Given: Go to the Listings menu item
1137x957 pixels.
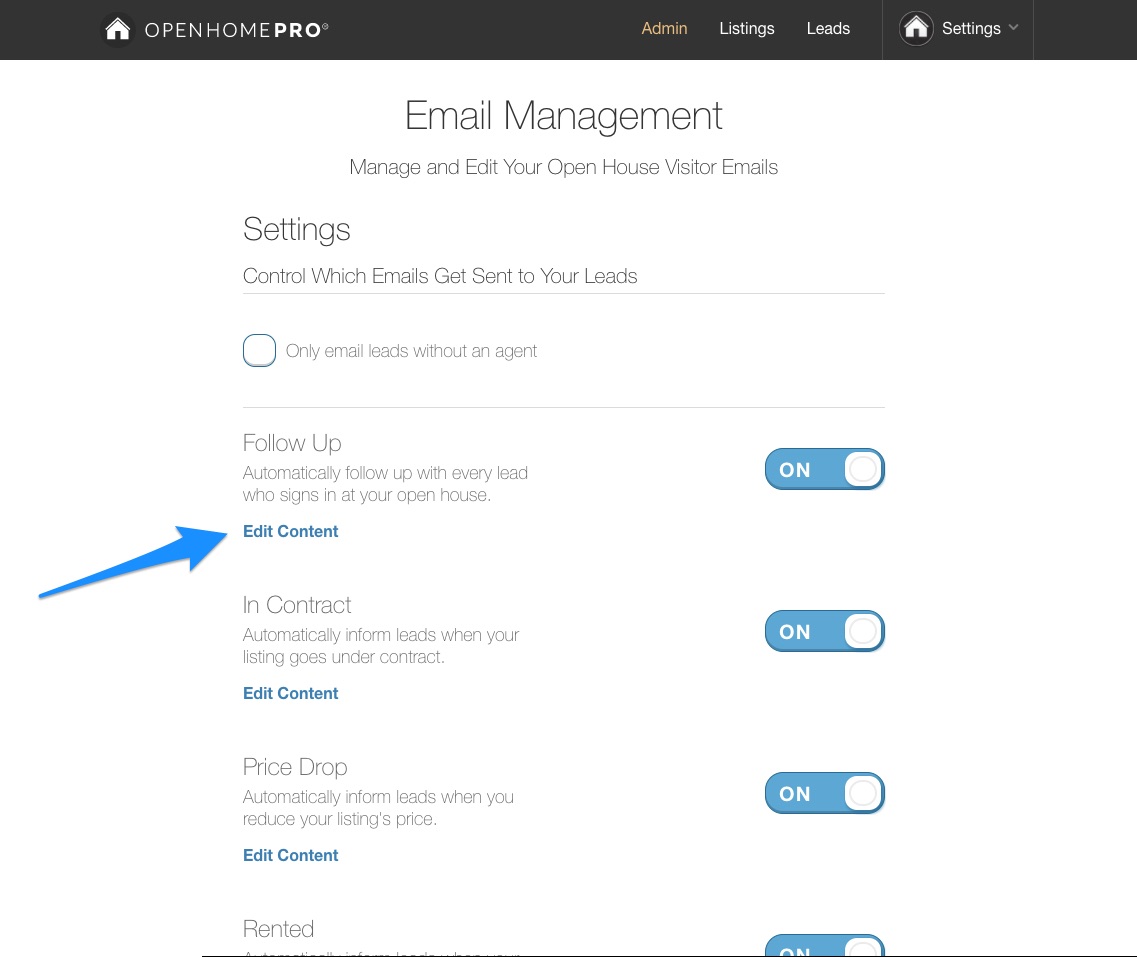Looking at the screenshot, I should [x=747, y=28].
